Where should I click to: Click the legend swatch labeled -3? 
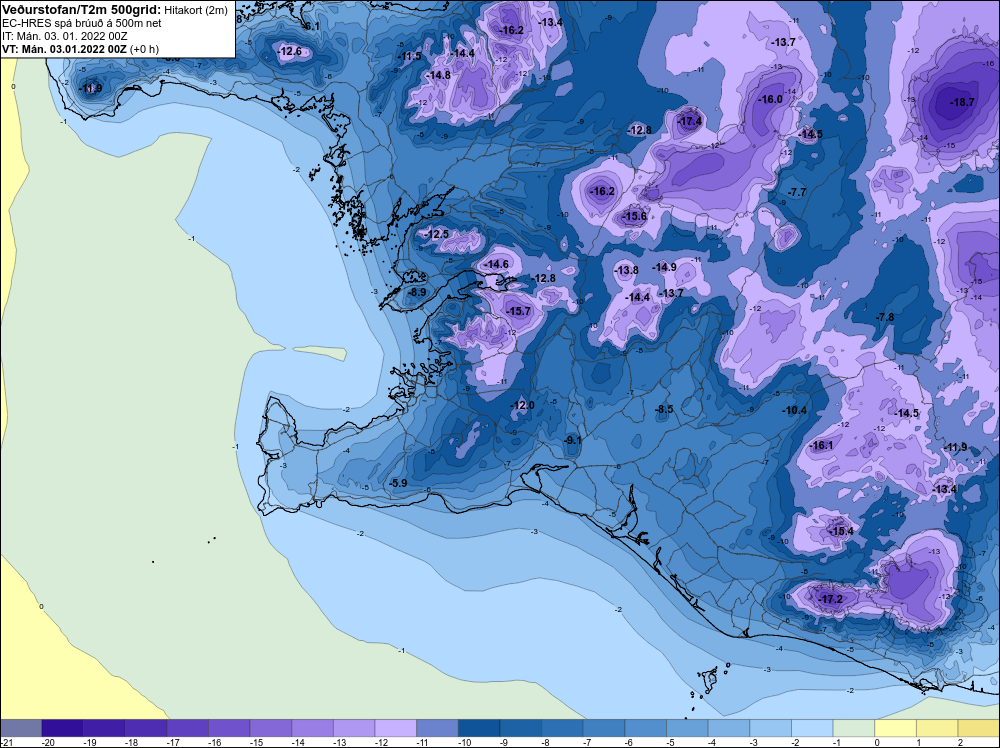(x=771, y=728)
